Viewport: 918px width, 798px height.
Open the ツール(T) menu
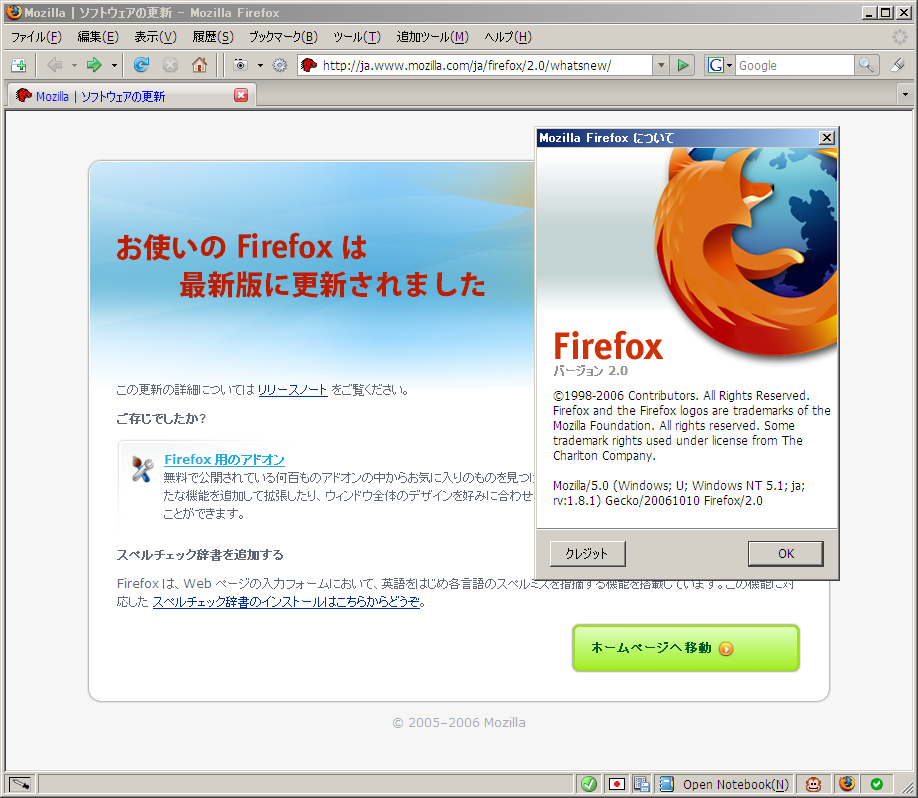click(357, 37)
